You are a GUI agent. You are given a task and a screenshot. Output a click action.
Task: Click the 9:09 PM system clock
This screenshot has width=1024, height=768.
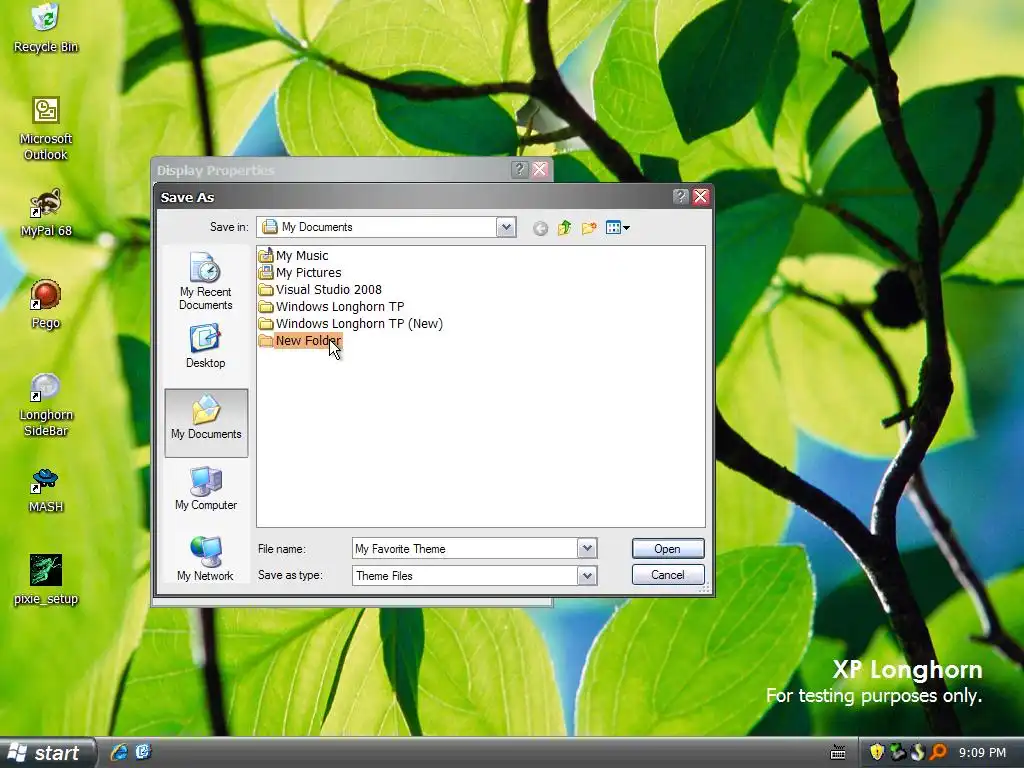[x=982, y=752]
